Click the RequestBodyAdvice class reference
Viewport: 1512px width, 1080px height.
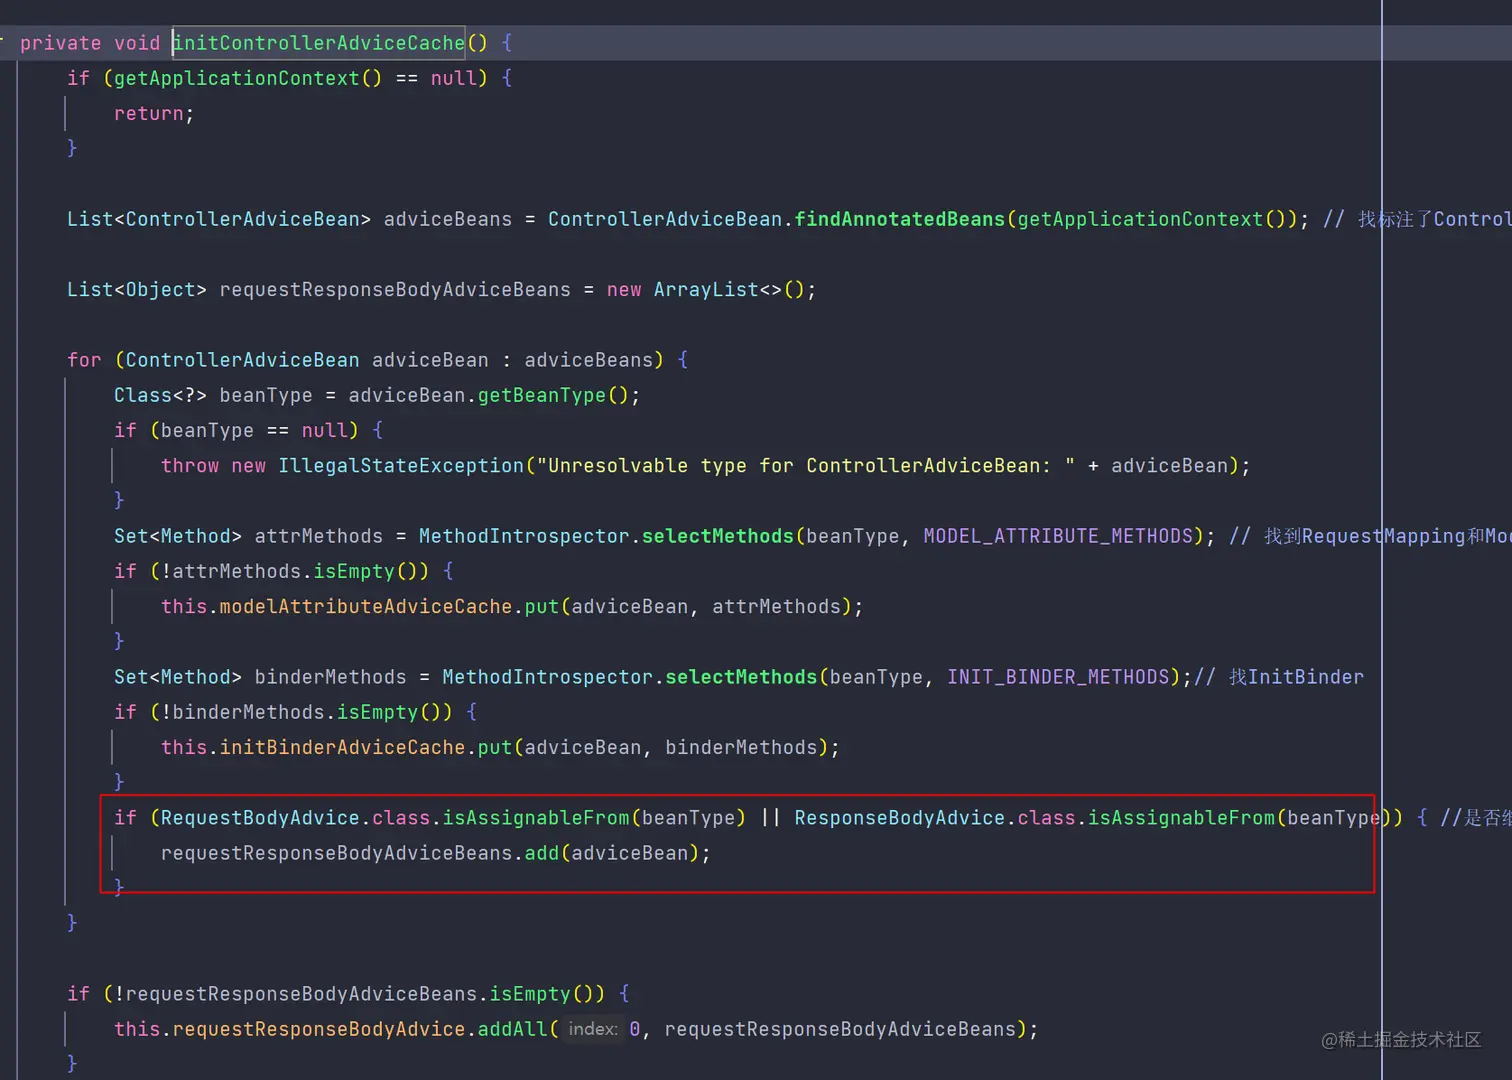click(x=260, y=818)
